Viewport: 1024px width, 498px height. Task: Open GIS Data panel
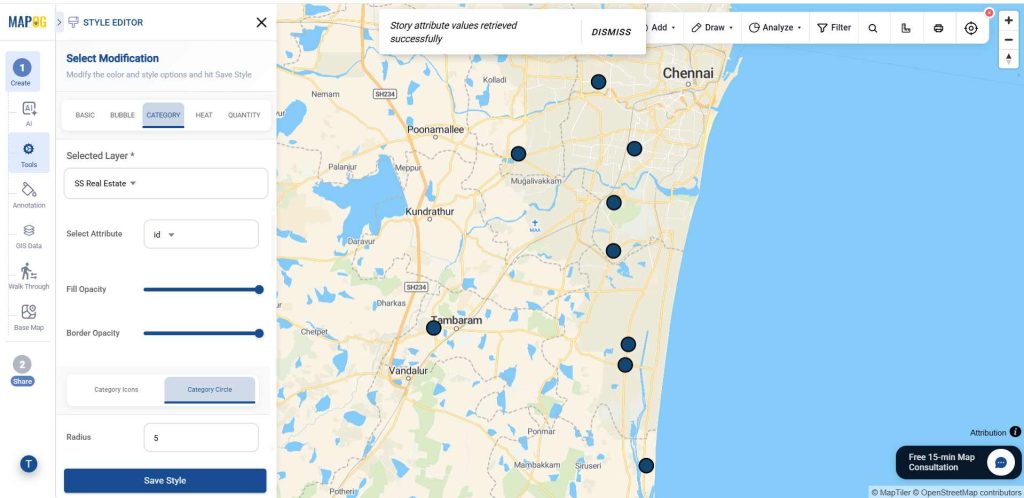(x=29, y=236)
